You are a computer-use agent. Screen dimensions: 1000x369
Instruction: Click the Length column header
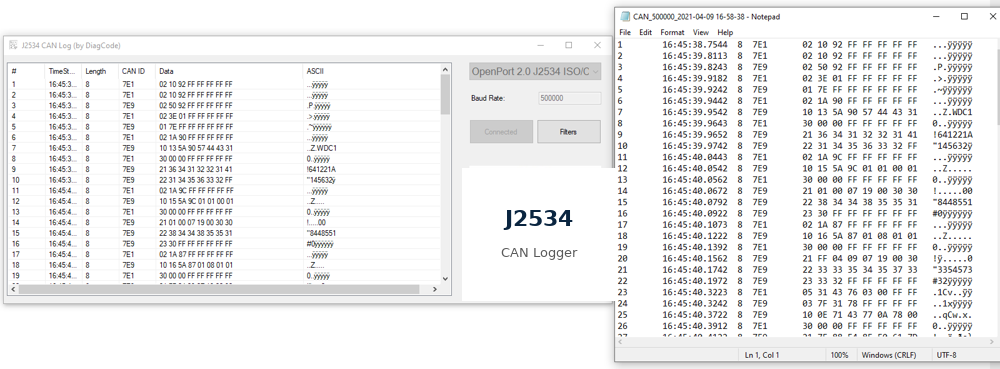(x=99, y=71)
